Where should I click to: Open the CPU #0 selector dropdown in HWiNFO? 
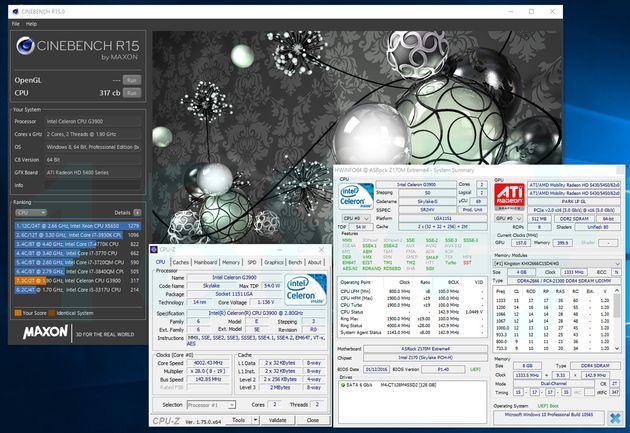[x=356, y=219]
